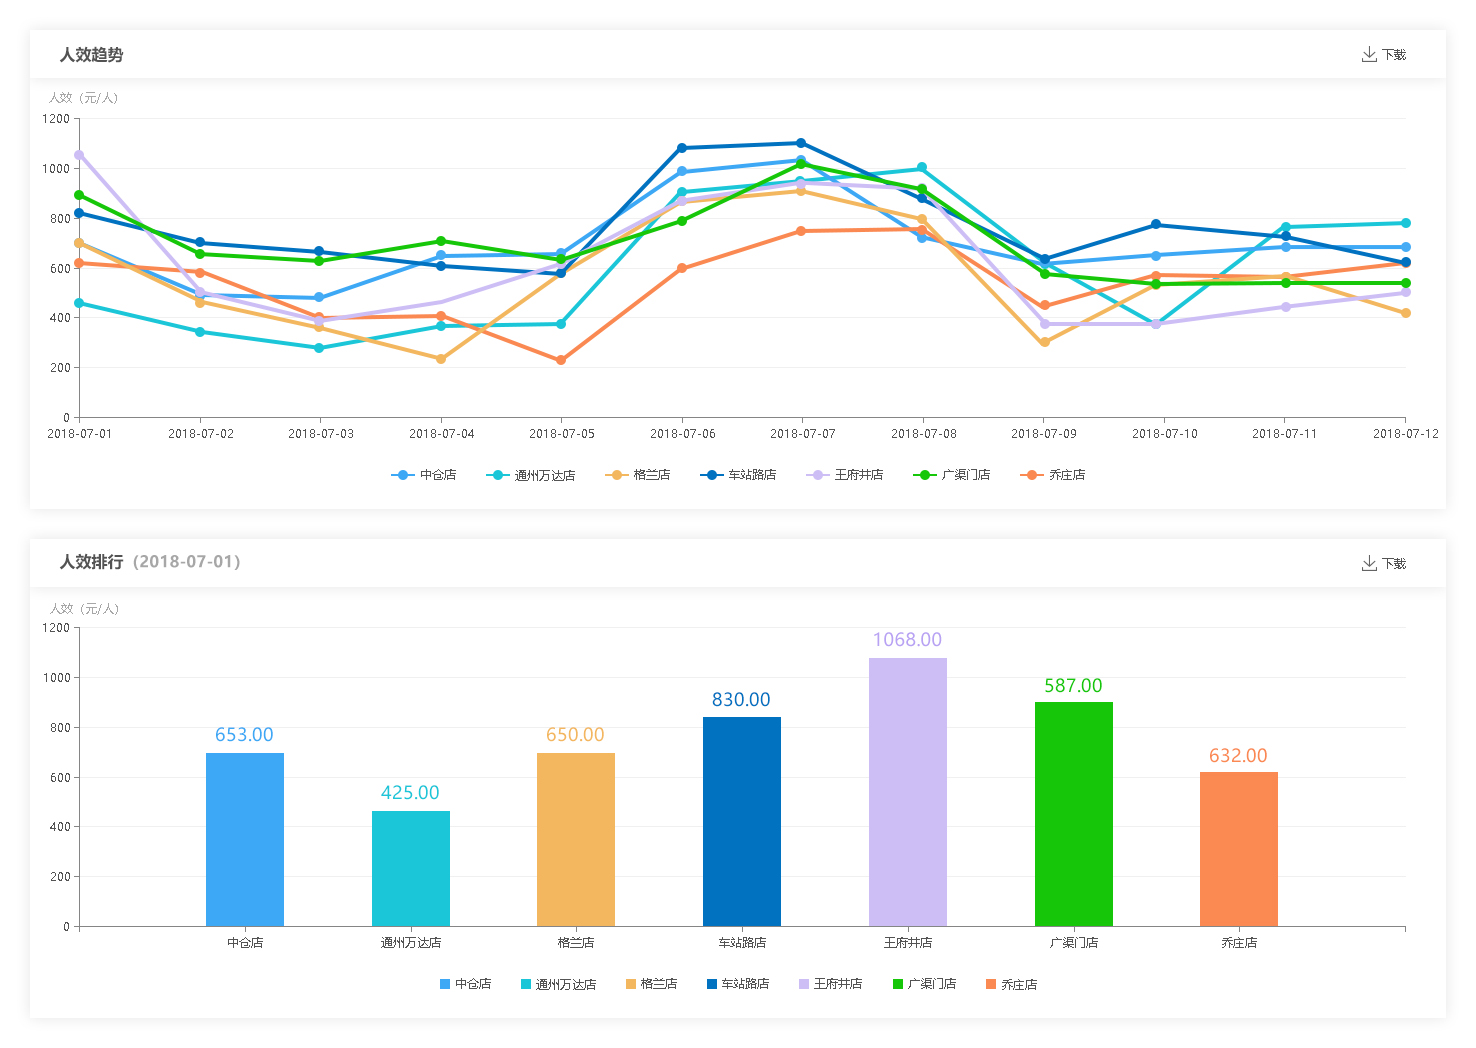Click the 2018-07-03 x-axis date label
Screen dimensions: 1476x1048
(321, 434)
